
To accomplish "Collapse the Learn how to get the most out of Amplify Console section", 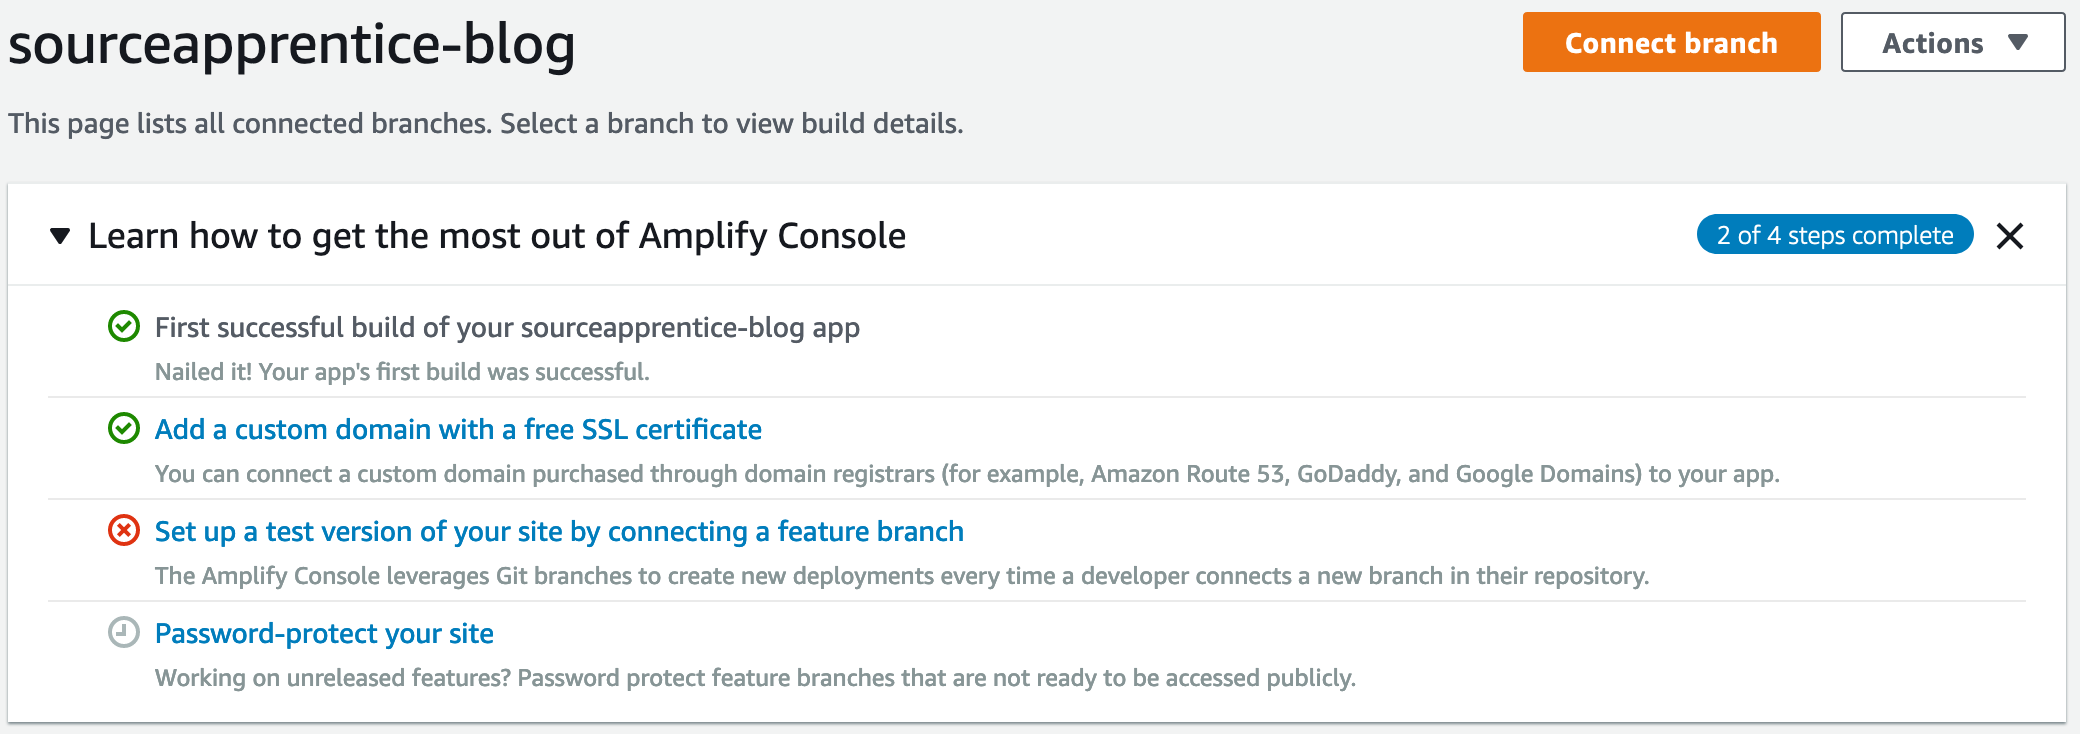I will pos(60,236).
